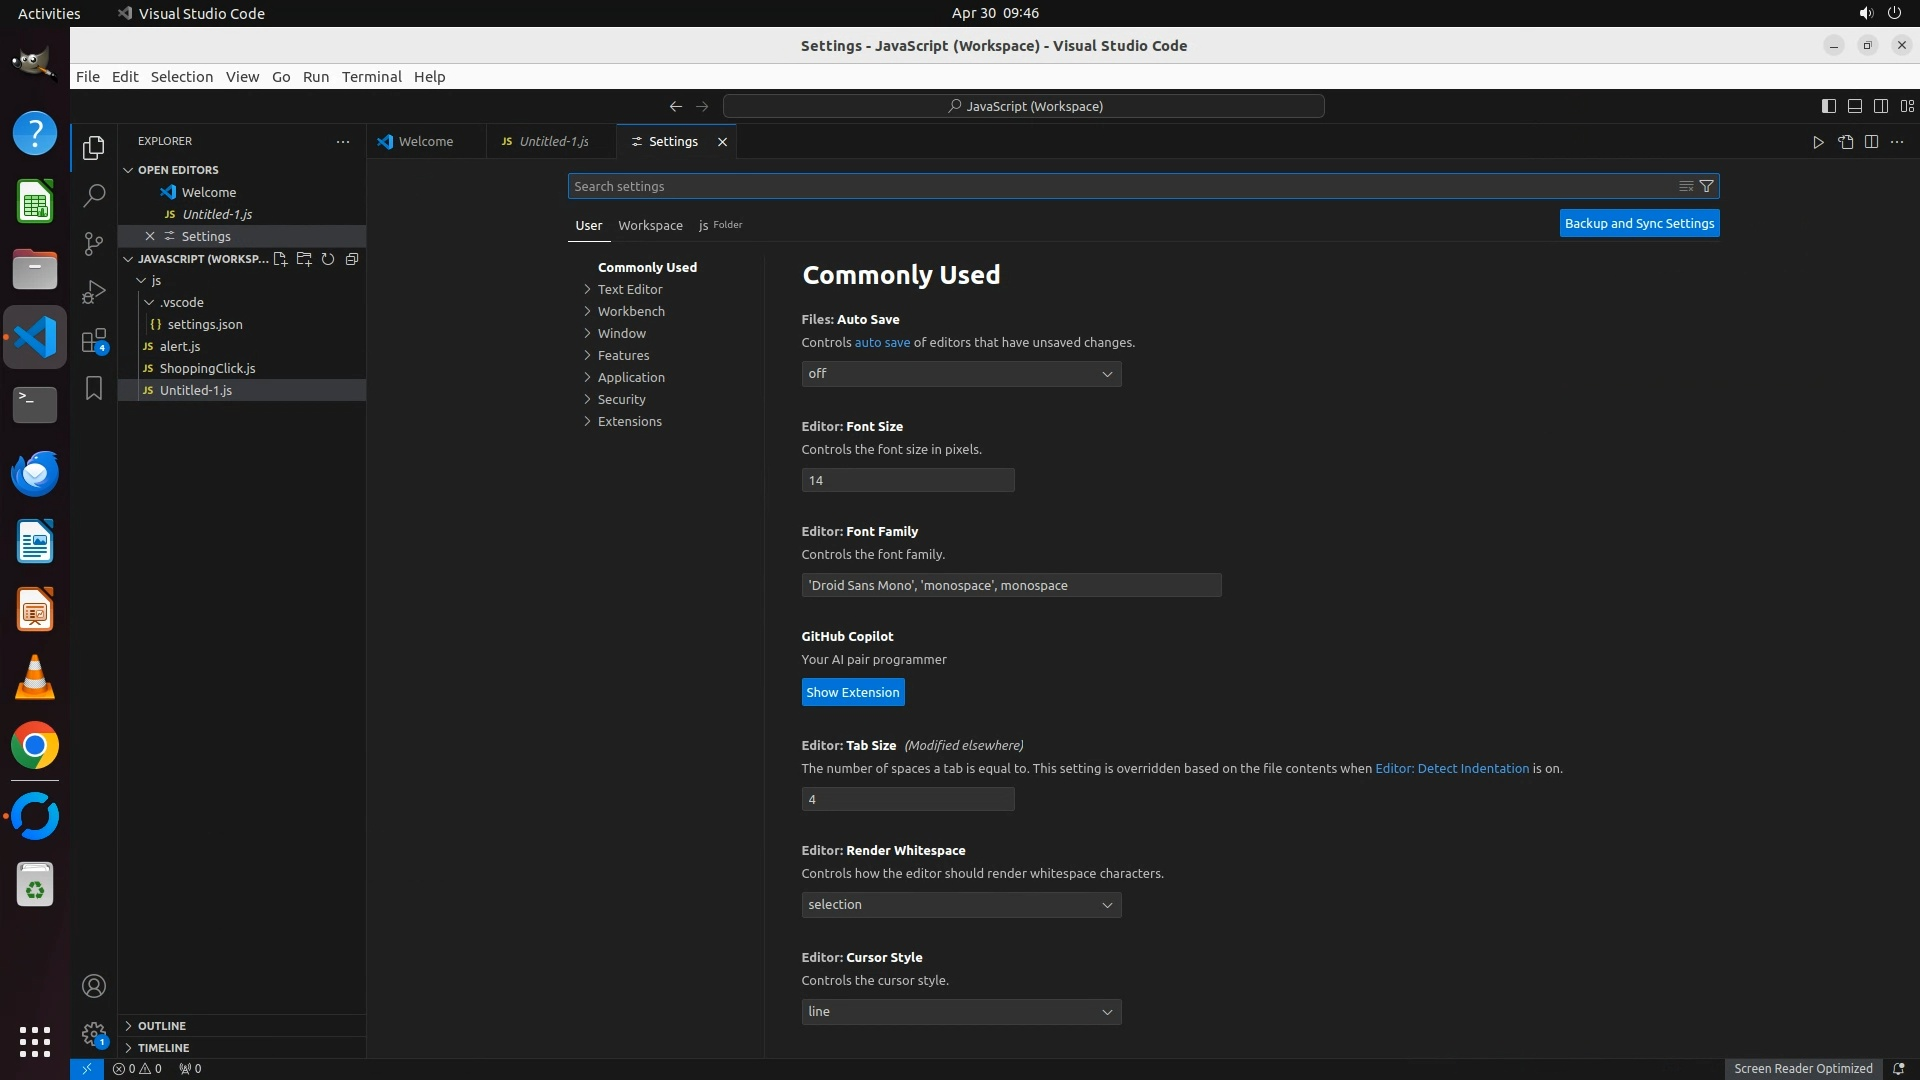Screen dimensions: 1920x1080
Task: Open the Render Whitespace dropdown
Action: point(960,905)
